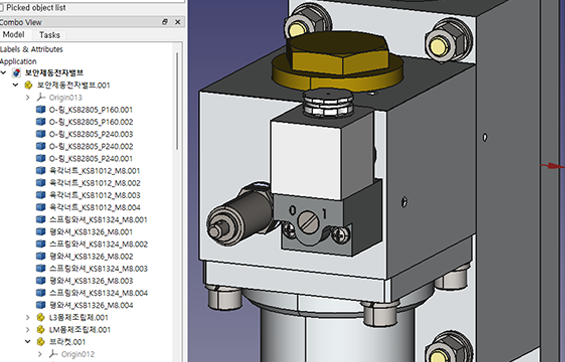Click the part icon of 육각너트_KSB1012_M8.001
This screenshot has width=565, height=362.
tap(41, 171)
